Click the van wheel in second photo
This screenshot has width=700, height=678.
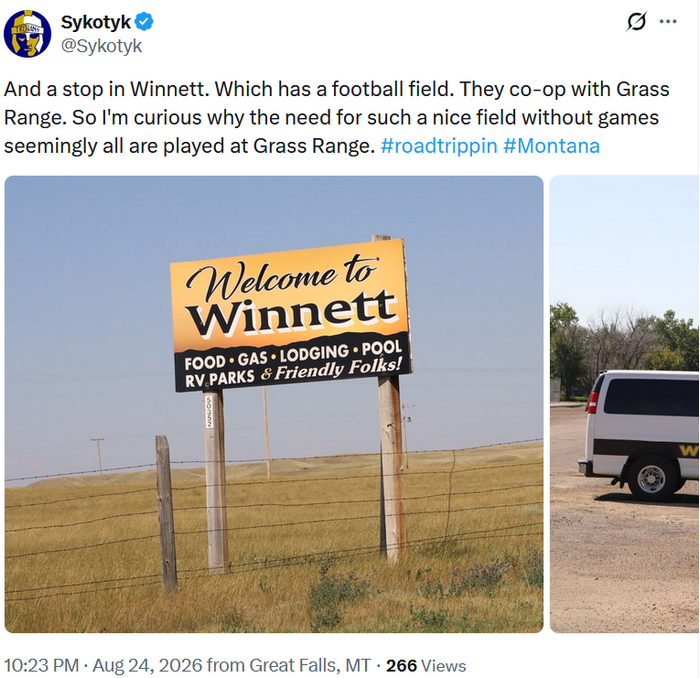(651, 478)
